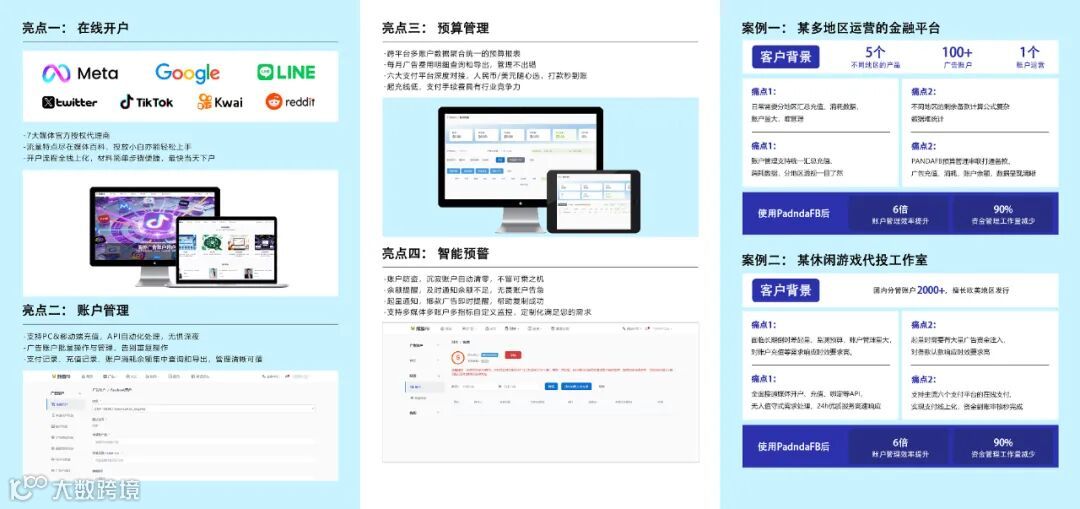Click the twitter logo
Image resolution: width=1080 pixels, height=509 pixels.
click(70, 102)
